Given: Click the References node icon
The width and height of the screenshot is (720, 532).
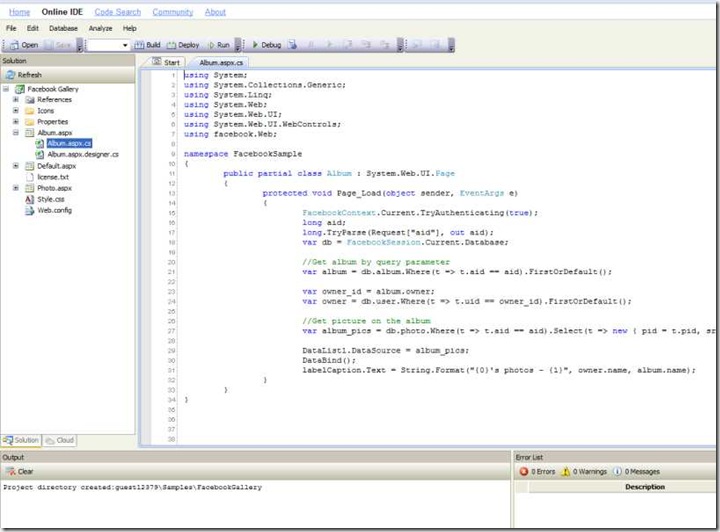Looking at the screenshot, I should (30, 100).
